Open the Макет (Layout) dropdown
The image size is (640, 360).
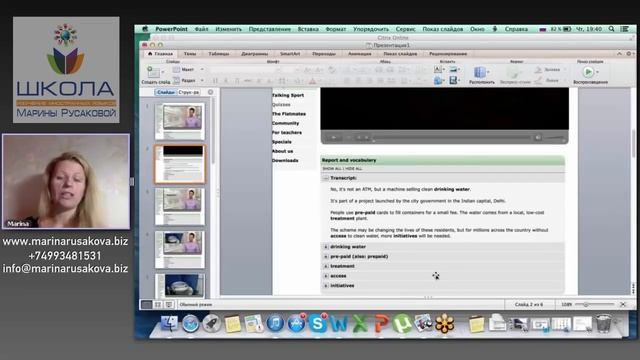point(188,70)
